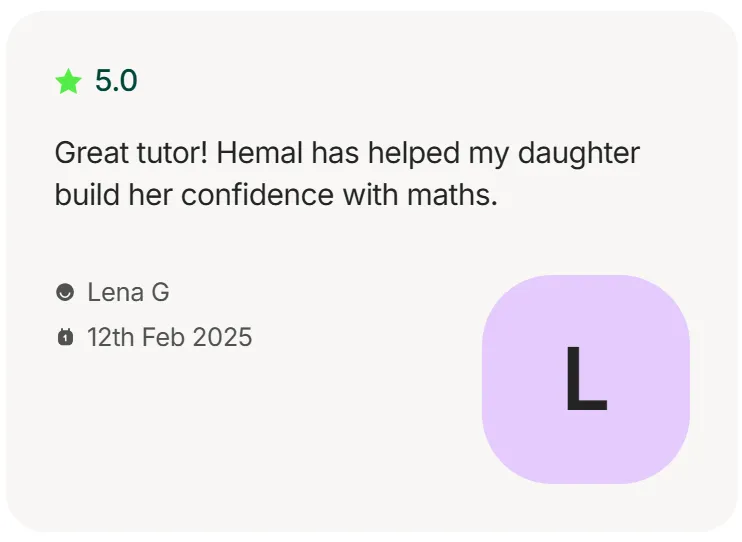Image resolution: width=742 pixels, height=542 pixels.
Task: Click the word confidence in the review
Action: point(257,195)
